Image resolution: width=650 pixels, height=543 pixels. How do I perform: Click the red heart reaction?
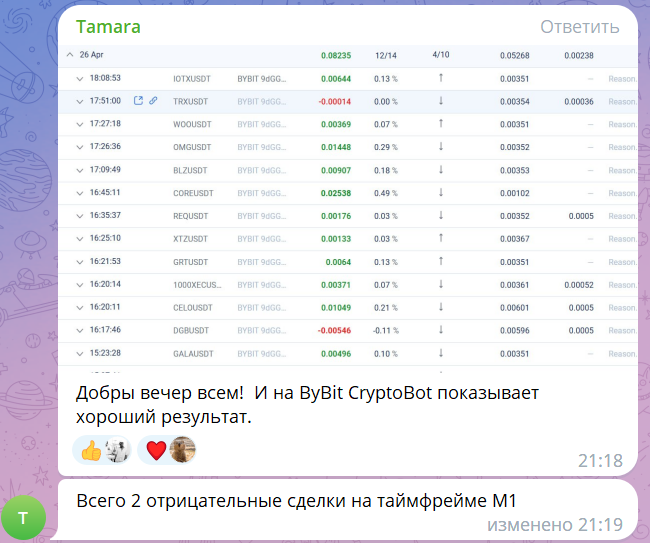click(x=156, y=450)
